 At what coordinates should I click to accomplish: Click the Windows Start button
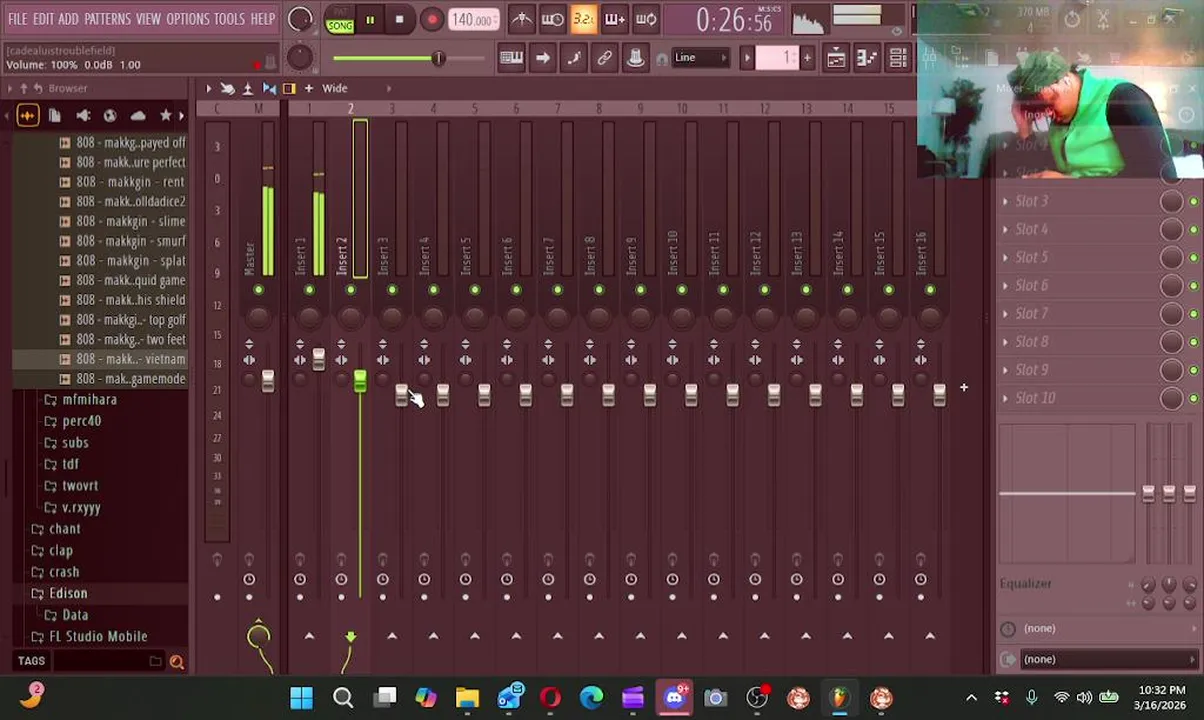pos(301,697)
